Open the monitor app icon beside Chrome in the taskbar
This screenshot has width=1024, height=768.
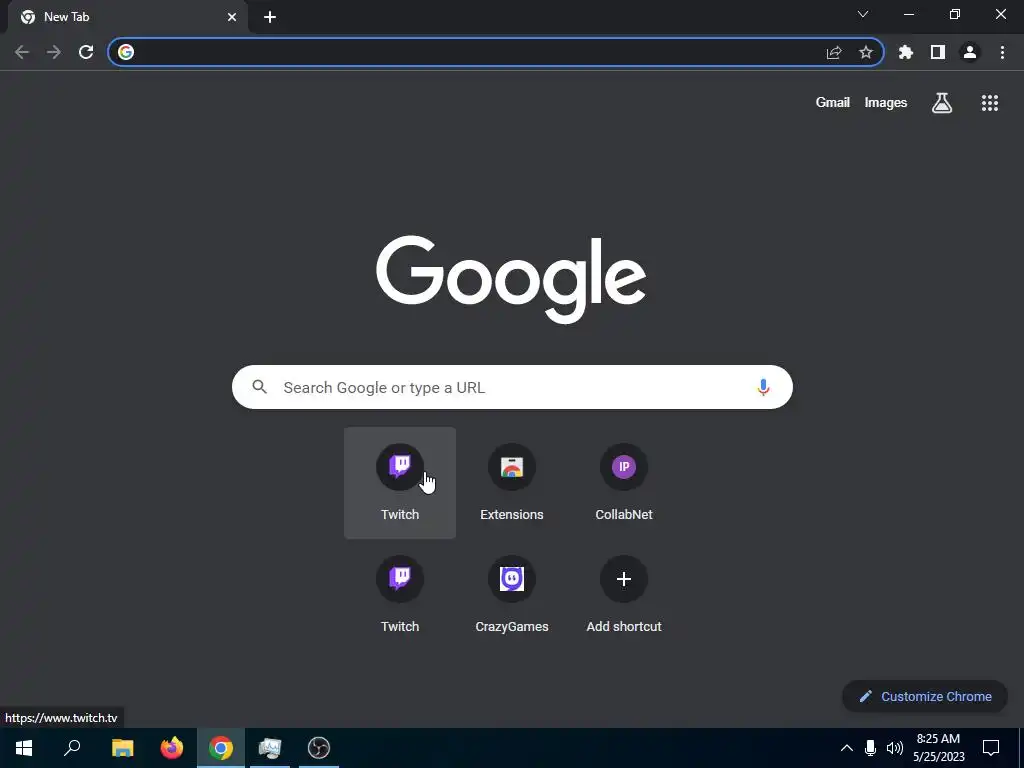270,748
